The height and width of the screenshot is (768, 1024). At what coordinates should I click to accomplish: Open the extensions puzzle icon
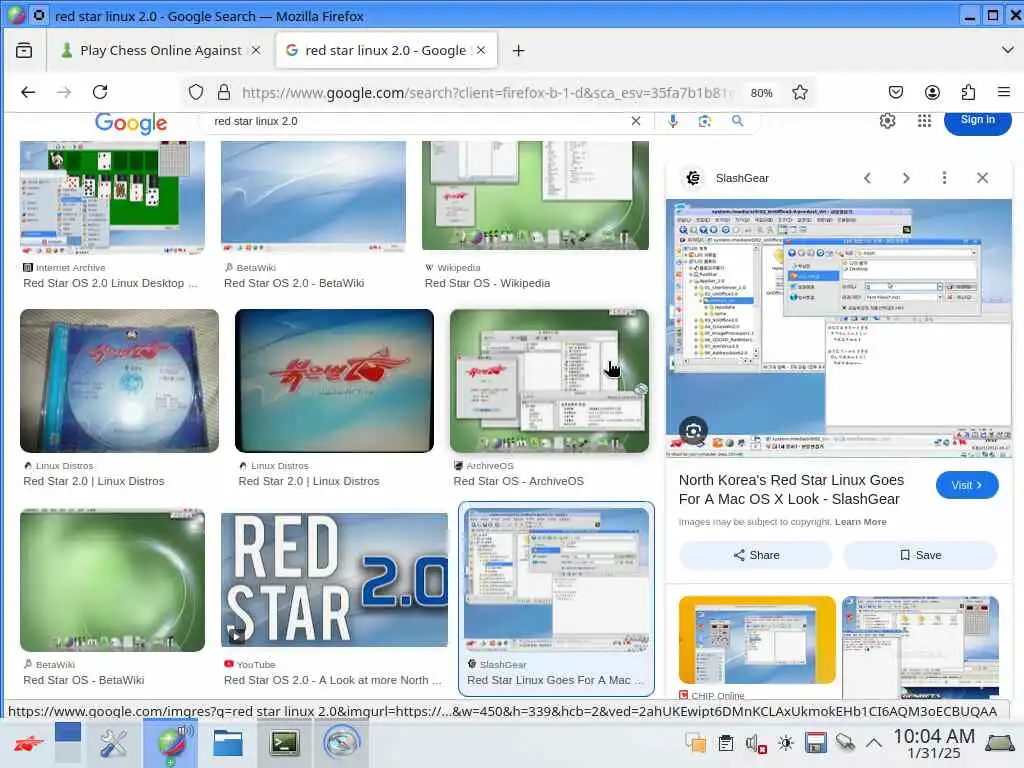[x=968, y=92]
